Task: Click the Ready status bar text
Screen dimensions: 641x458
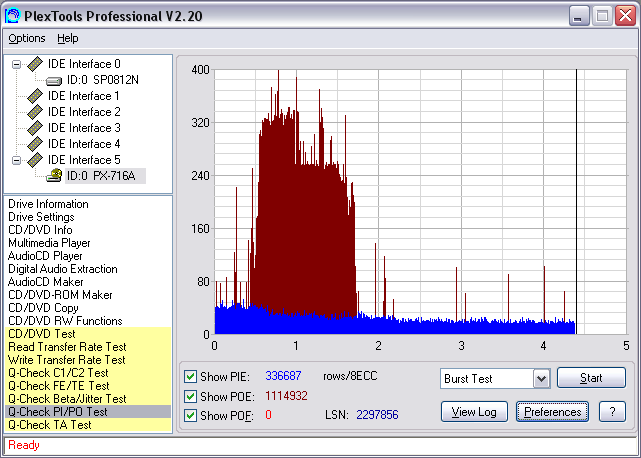Action: click(24, 445)
